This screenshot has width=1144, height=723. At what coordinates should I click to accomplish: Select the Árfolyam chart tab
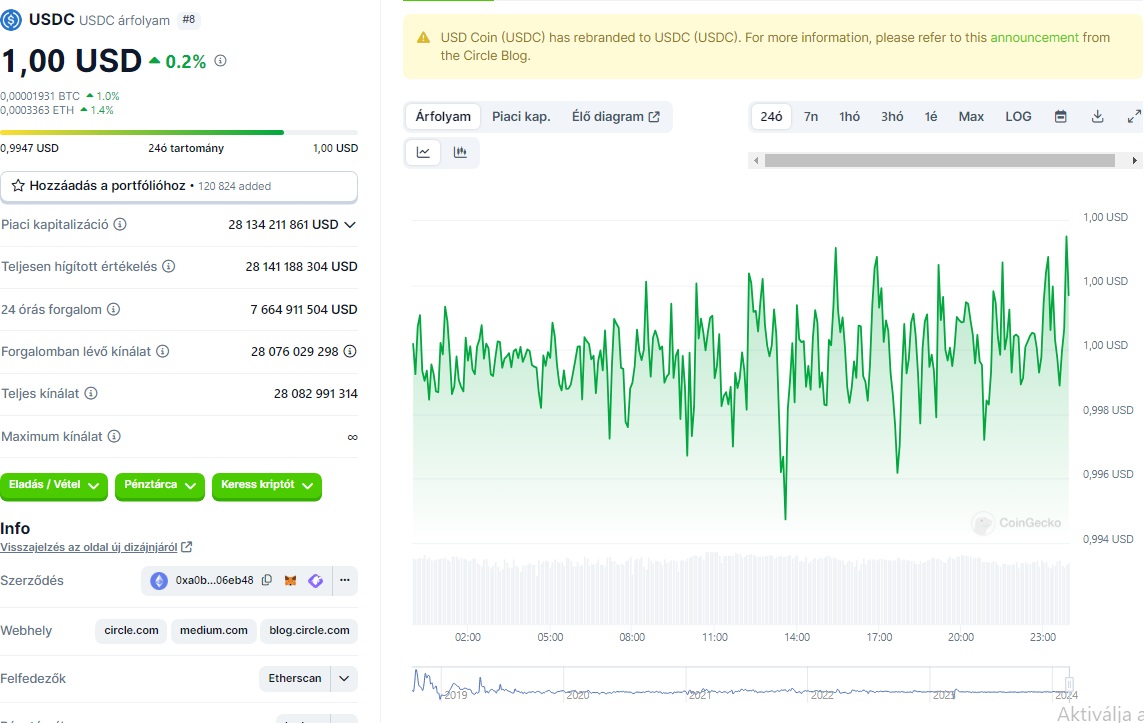point(443,117)
